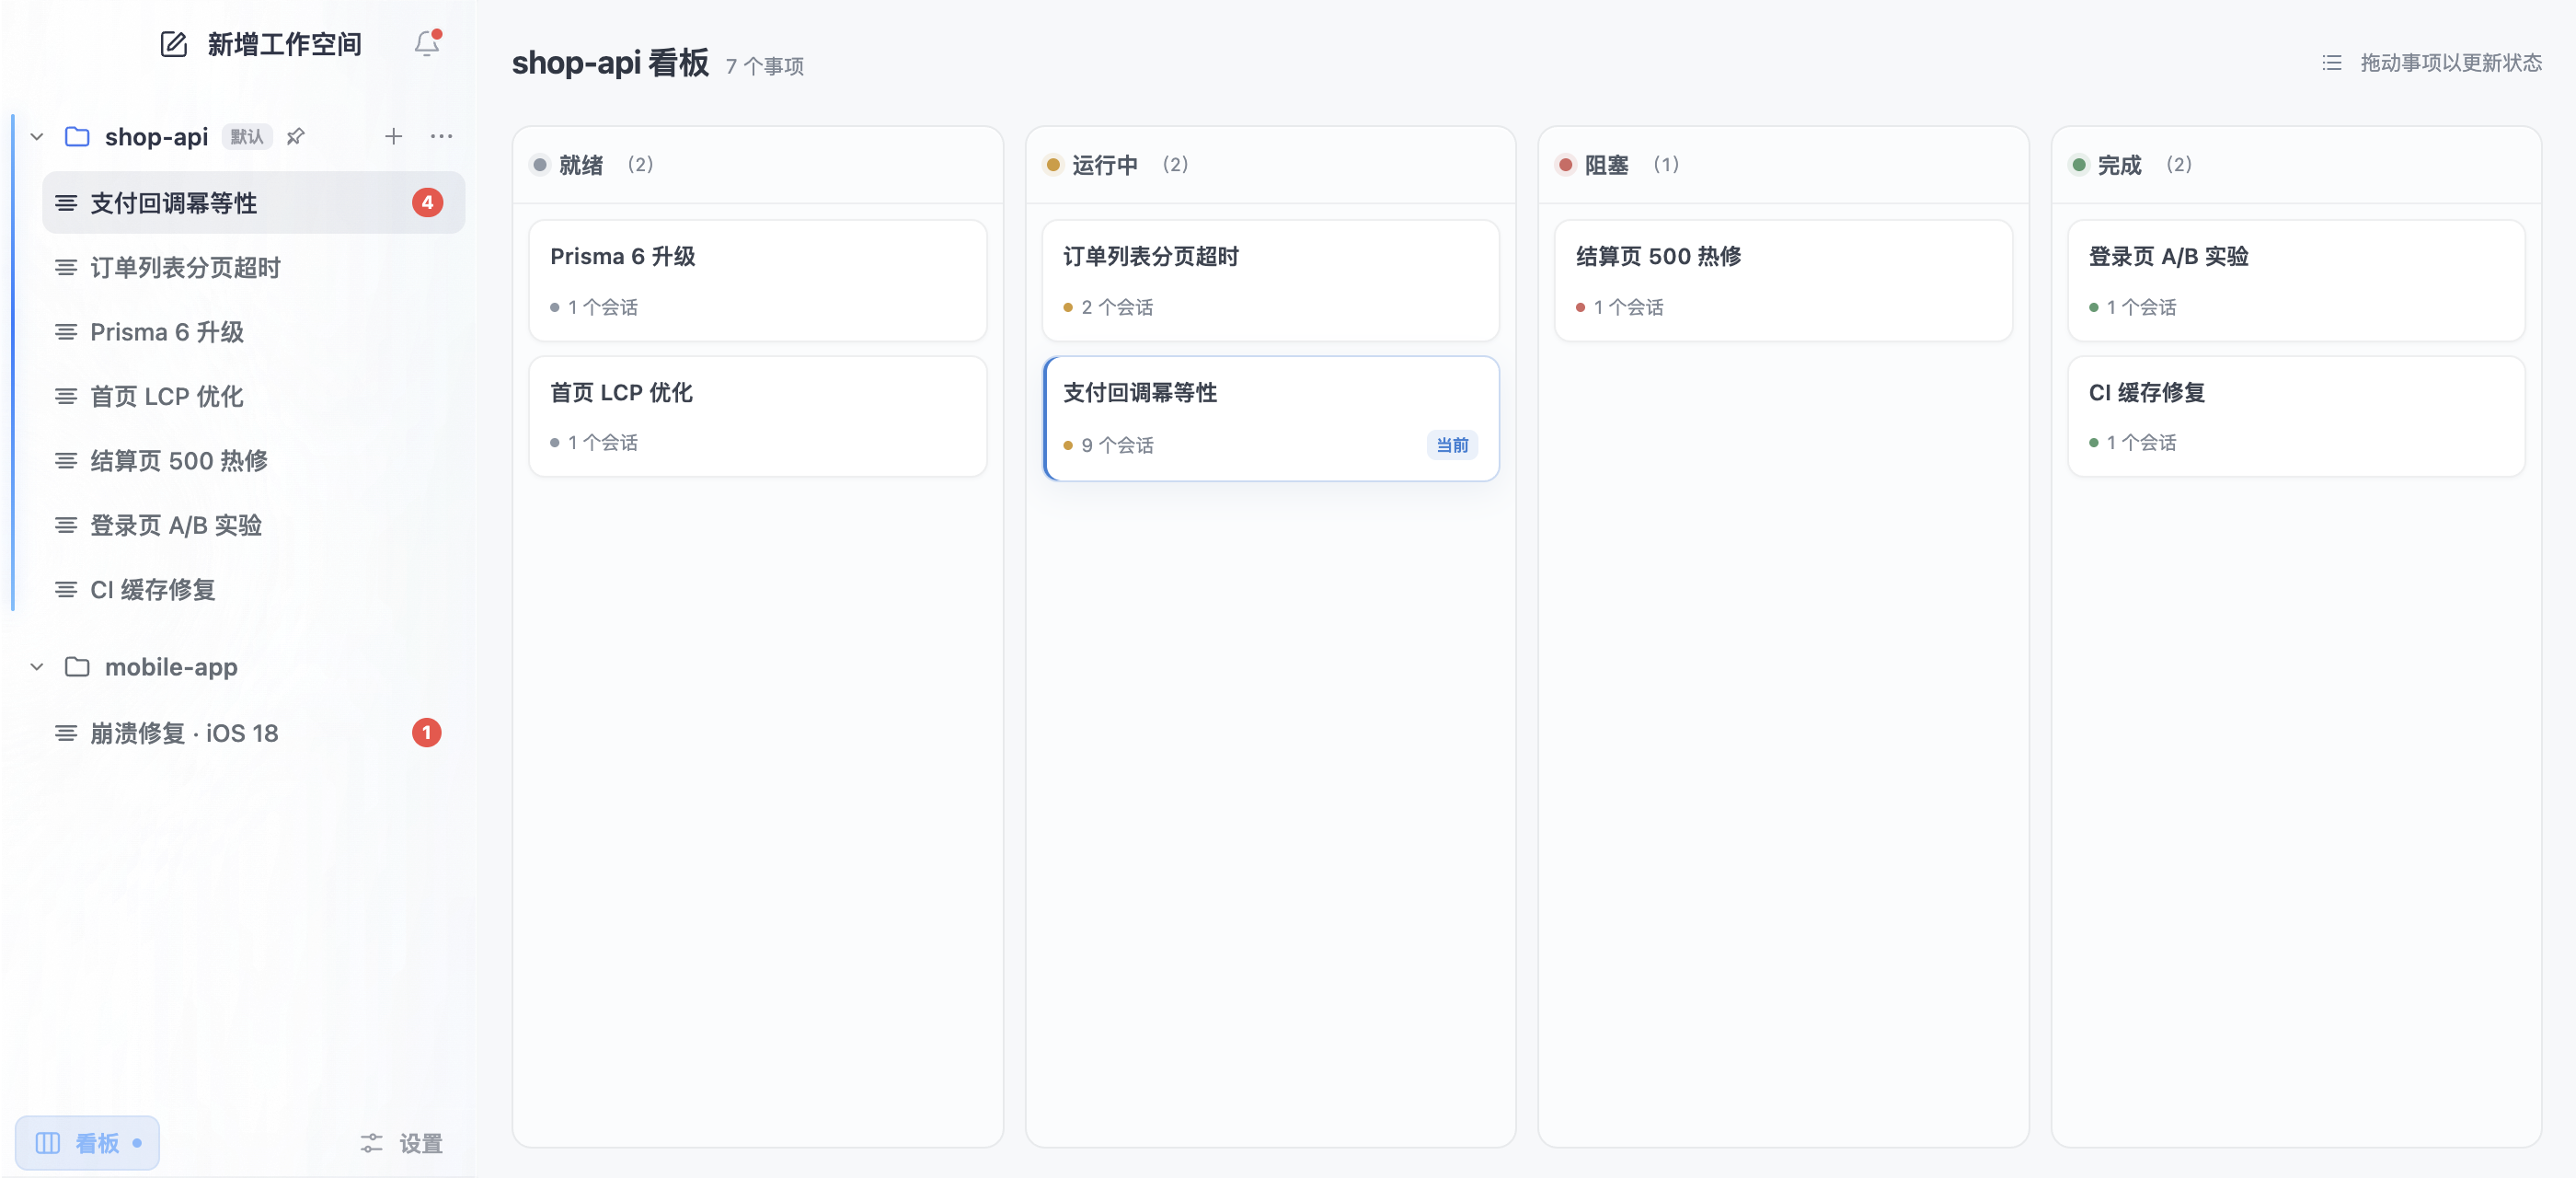2576x1178 pixels.
Task: Open the CI 缓存修复 board card
Action: click(x=2296, y=417)
